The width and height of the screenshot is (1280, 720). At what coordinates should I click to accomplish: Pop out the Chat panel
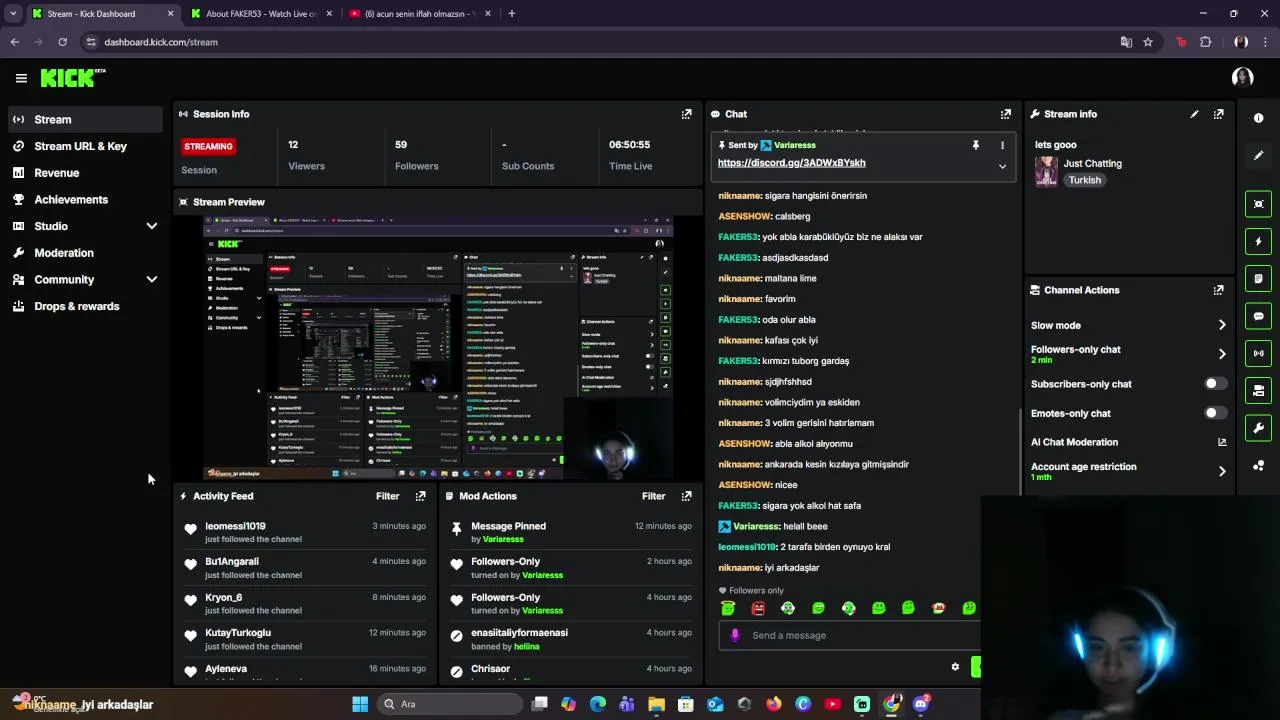tap(1005, 114)
